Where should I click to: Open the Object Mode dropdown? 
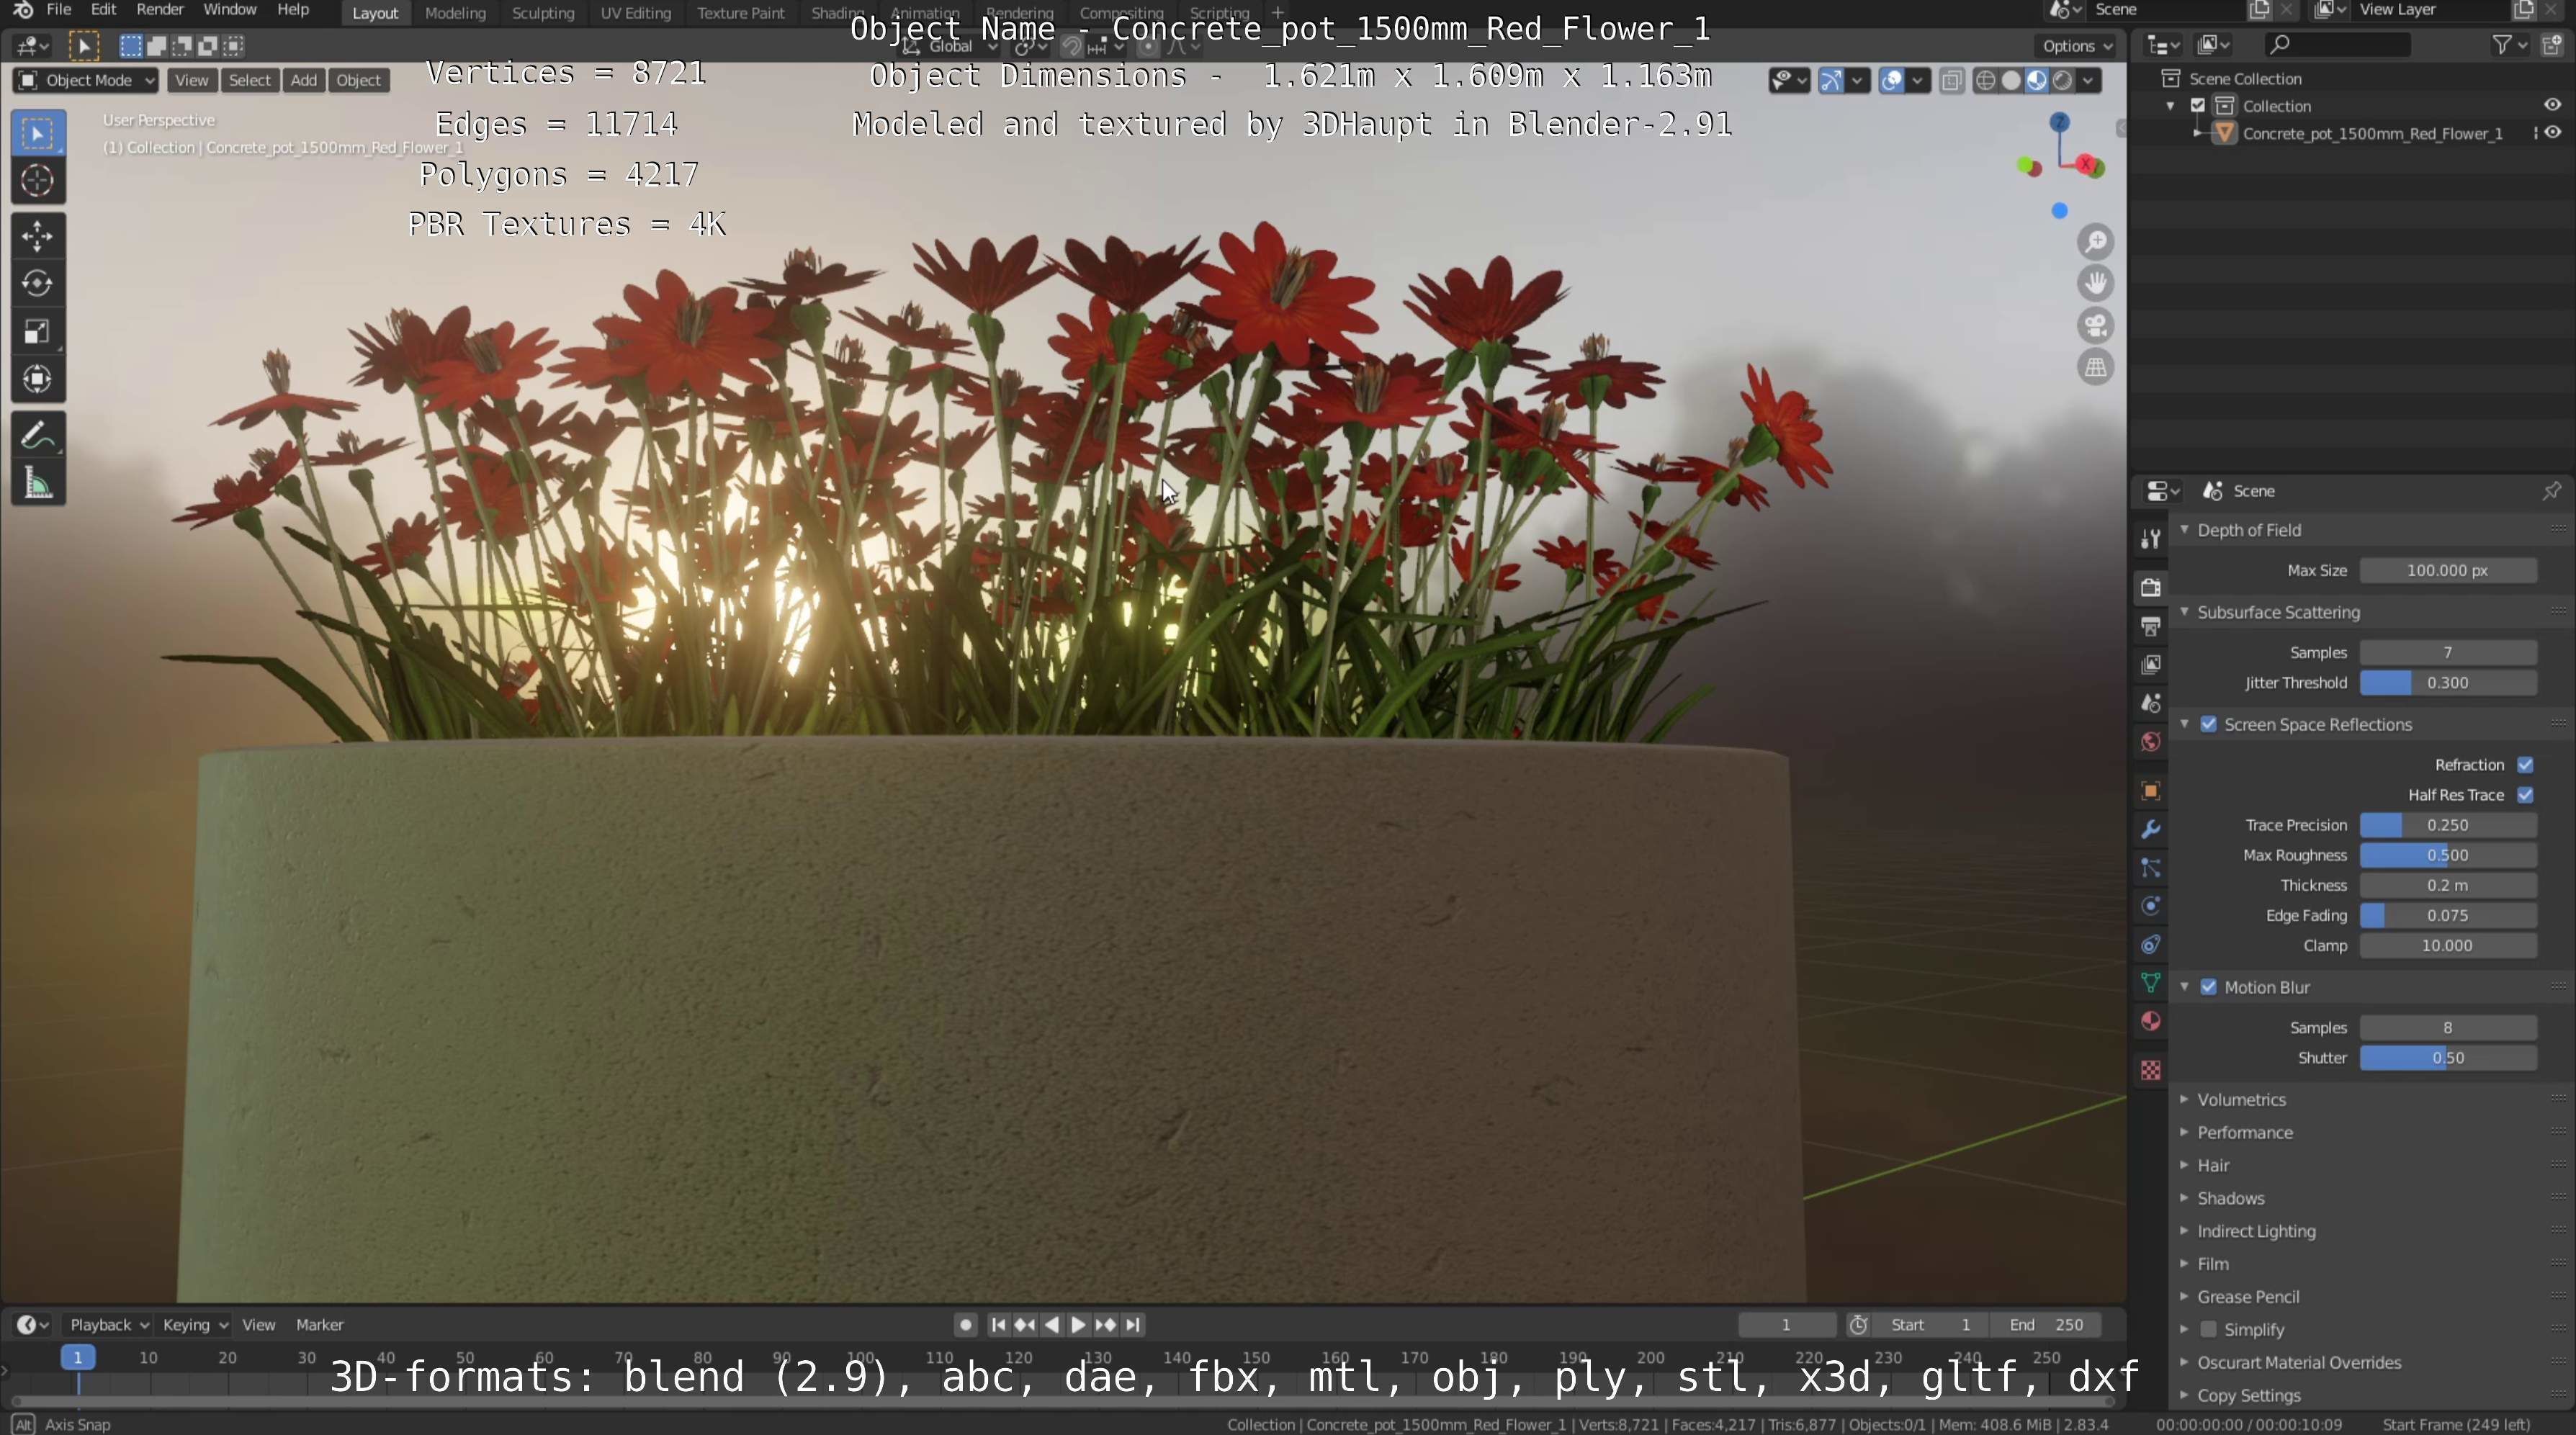pyautogui.click(x=86, y=80)
